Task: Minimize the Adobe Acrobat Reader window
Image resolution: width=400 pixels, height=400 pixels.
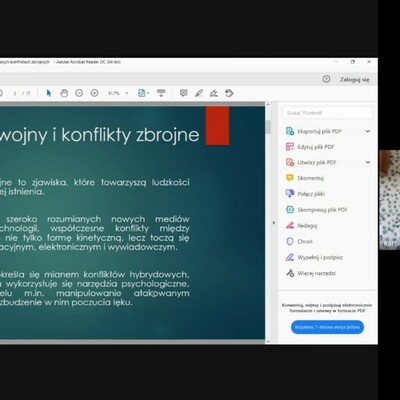Action: tap(337, 62)
